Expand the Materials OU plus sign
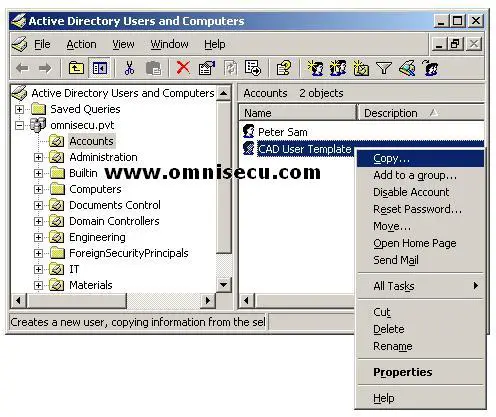496x417 pixels. click(38, 285)
